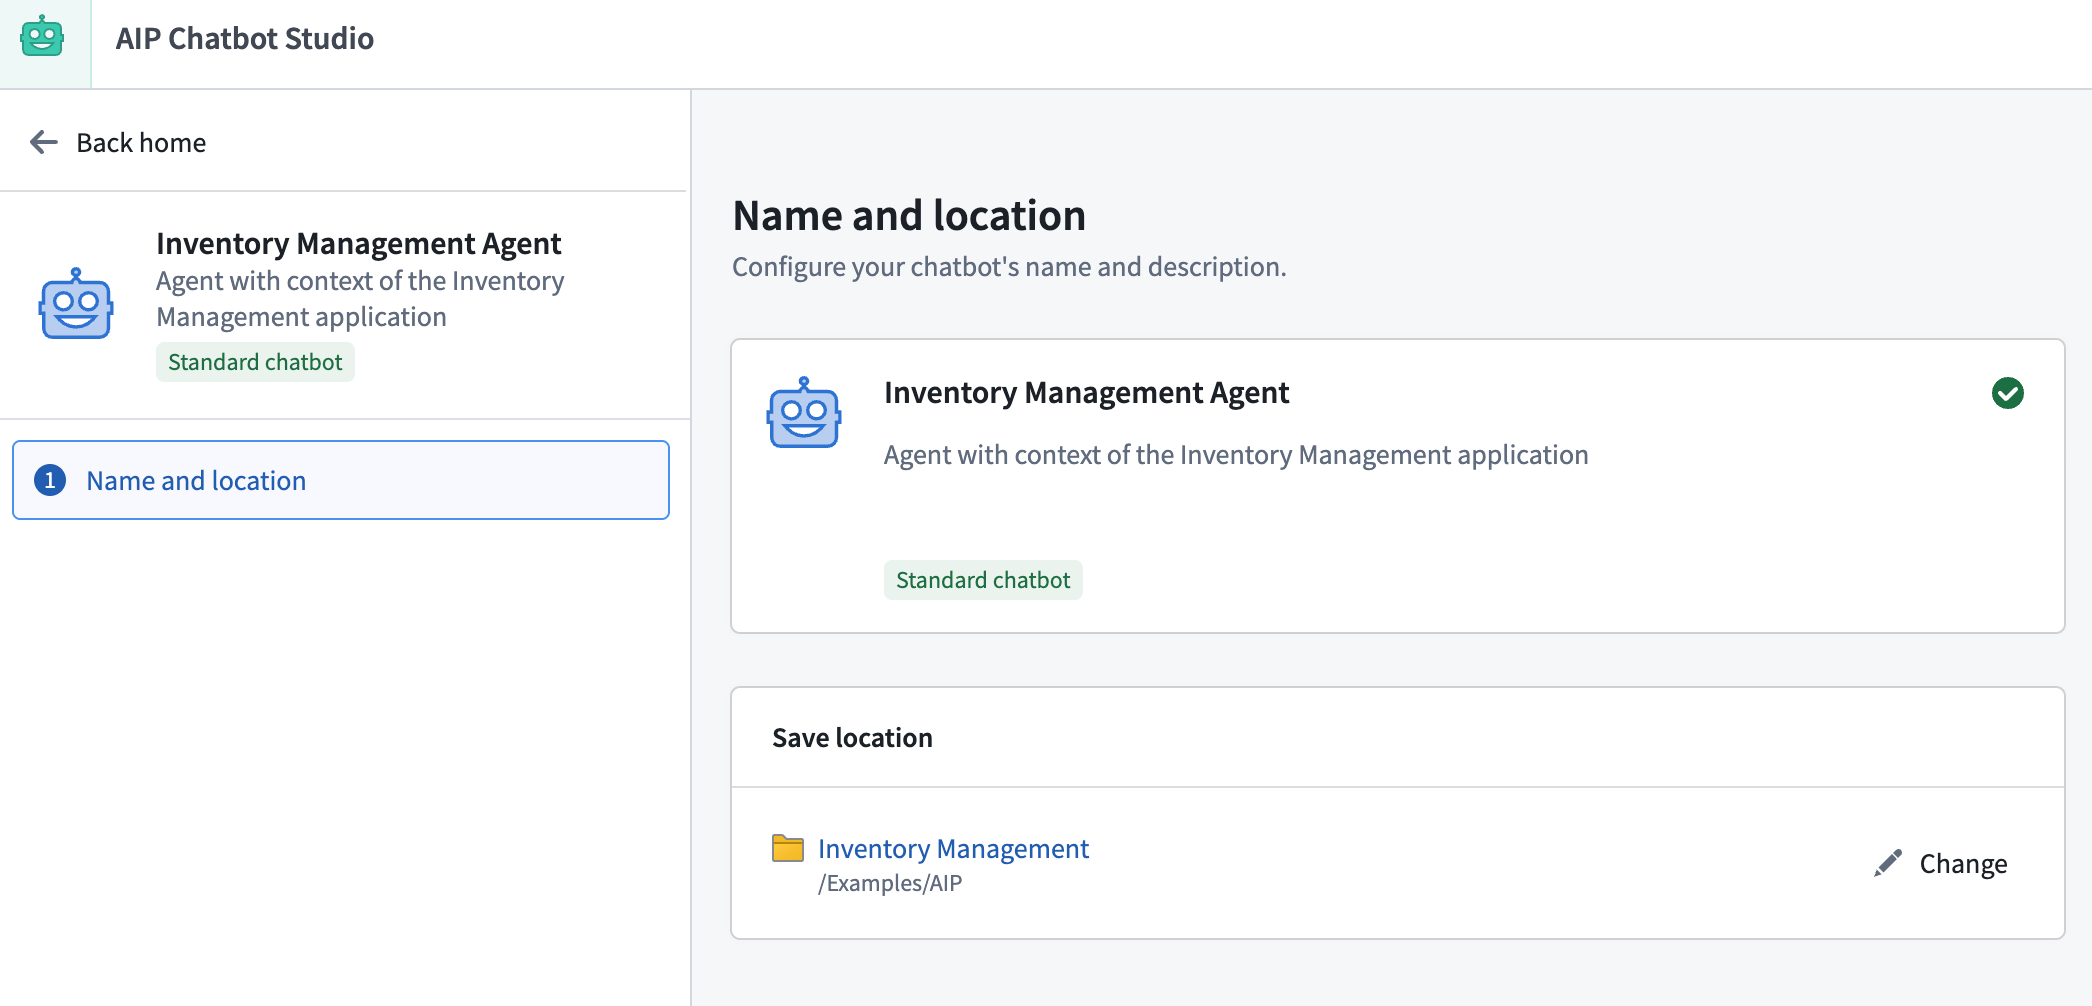Click the AIP Chatbot Studio title

(245, 38)
